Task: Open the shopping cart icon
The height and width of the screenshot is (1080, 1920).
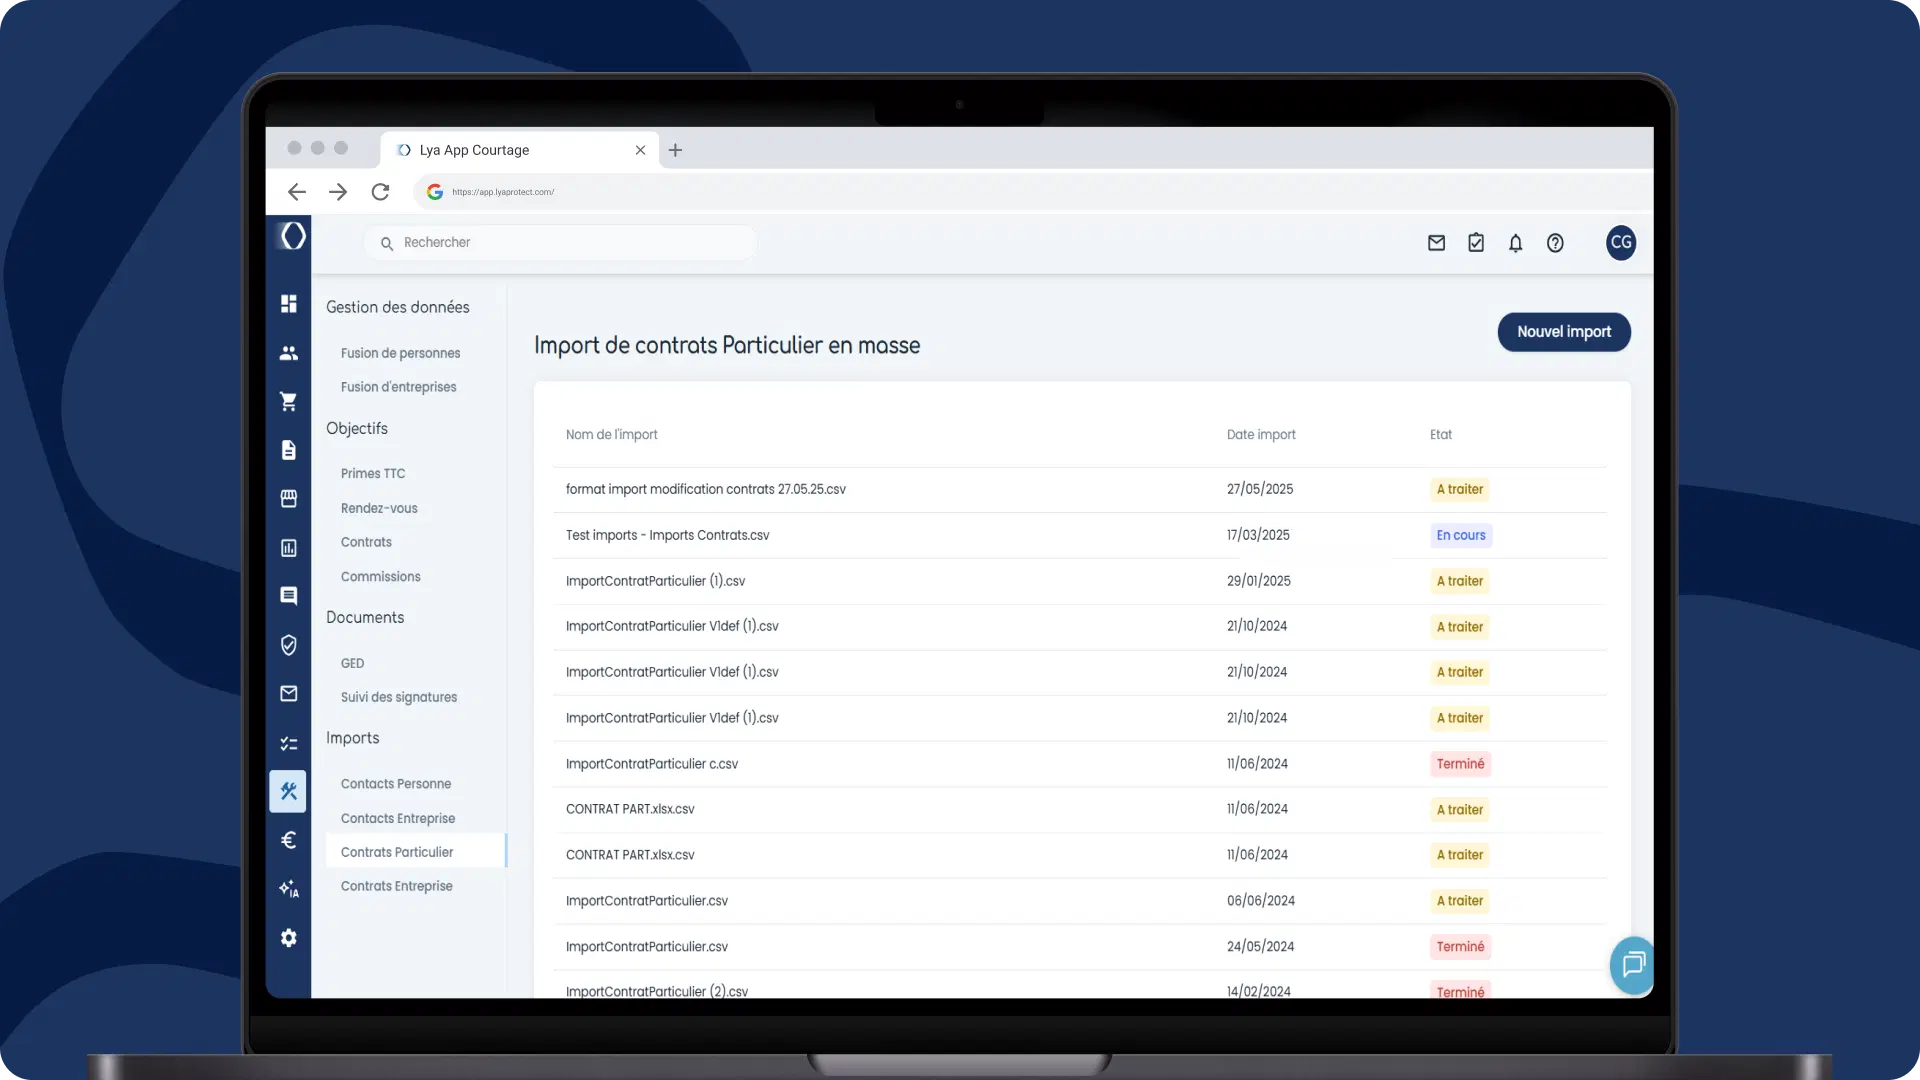Action: (289, 401)
